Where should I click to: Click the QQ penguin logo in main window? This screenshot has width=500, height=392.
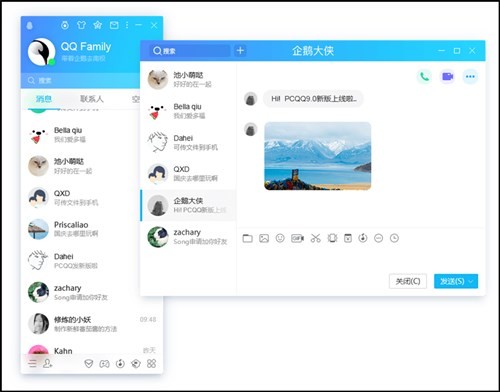pyautogui.click(x=30, y=25)
